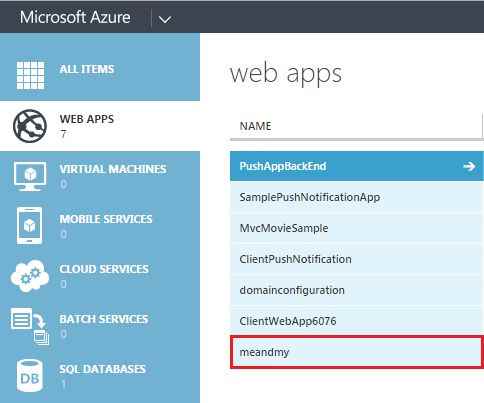Select ClientWebApp6076 in the list
This screenshot has width=484, height=403.
point(357,321)
